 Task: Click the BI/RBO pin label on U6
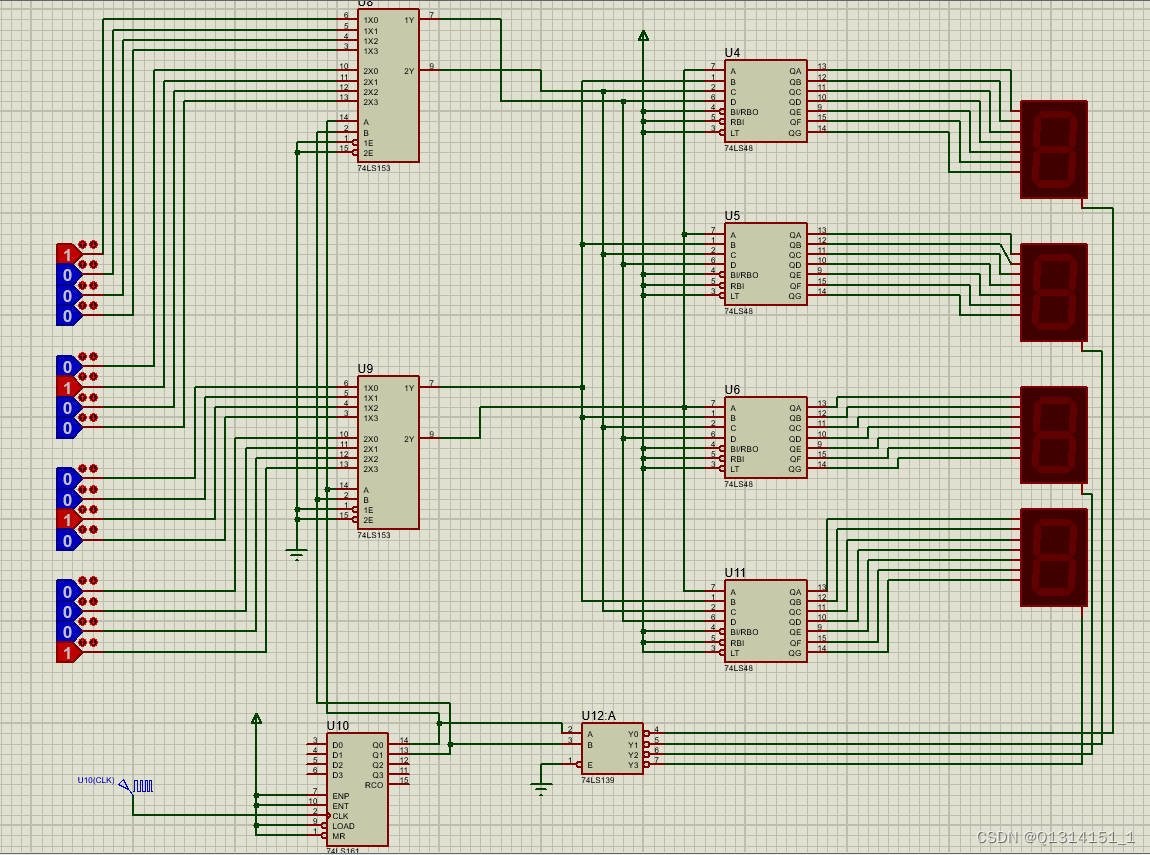[x=744, y=449]
